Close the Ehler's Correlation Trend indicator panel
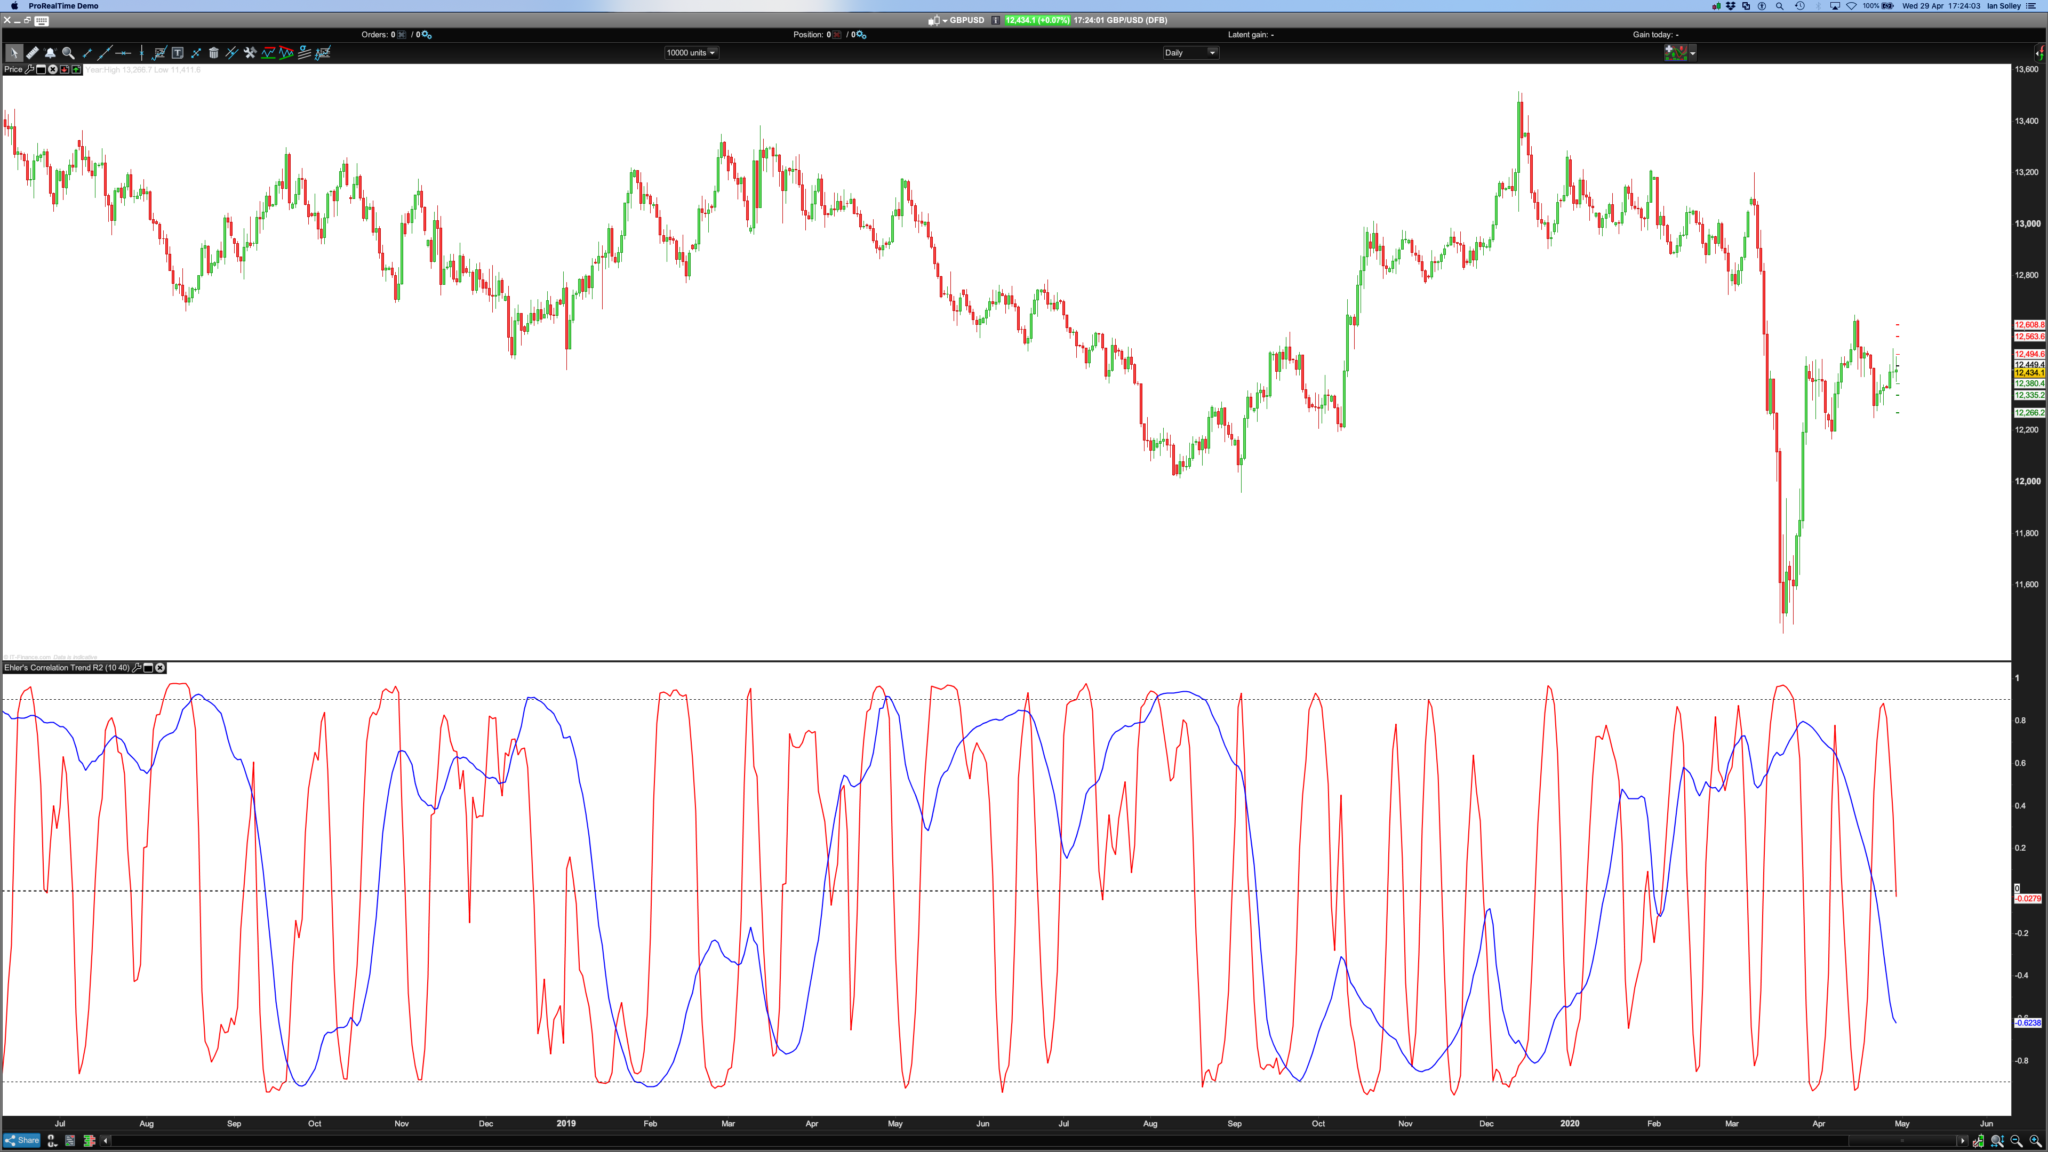 [160, 667]
